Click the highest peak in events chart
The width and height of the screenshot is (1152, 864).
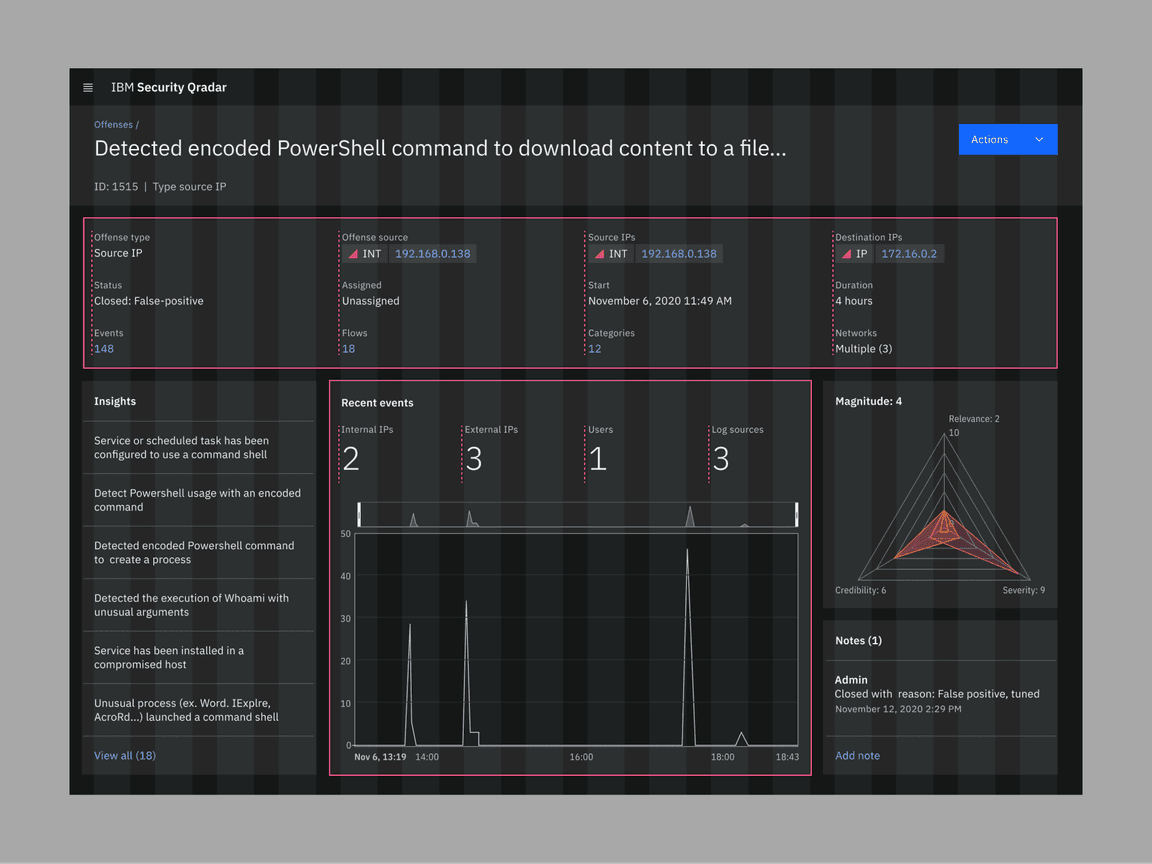click(x=687, y=551)
